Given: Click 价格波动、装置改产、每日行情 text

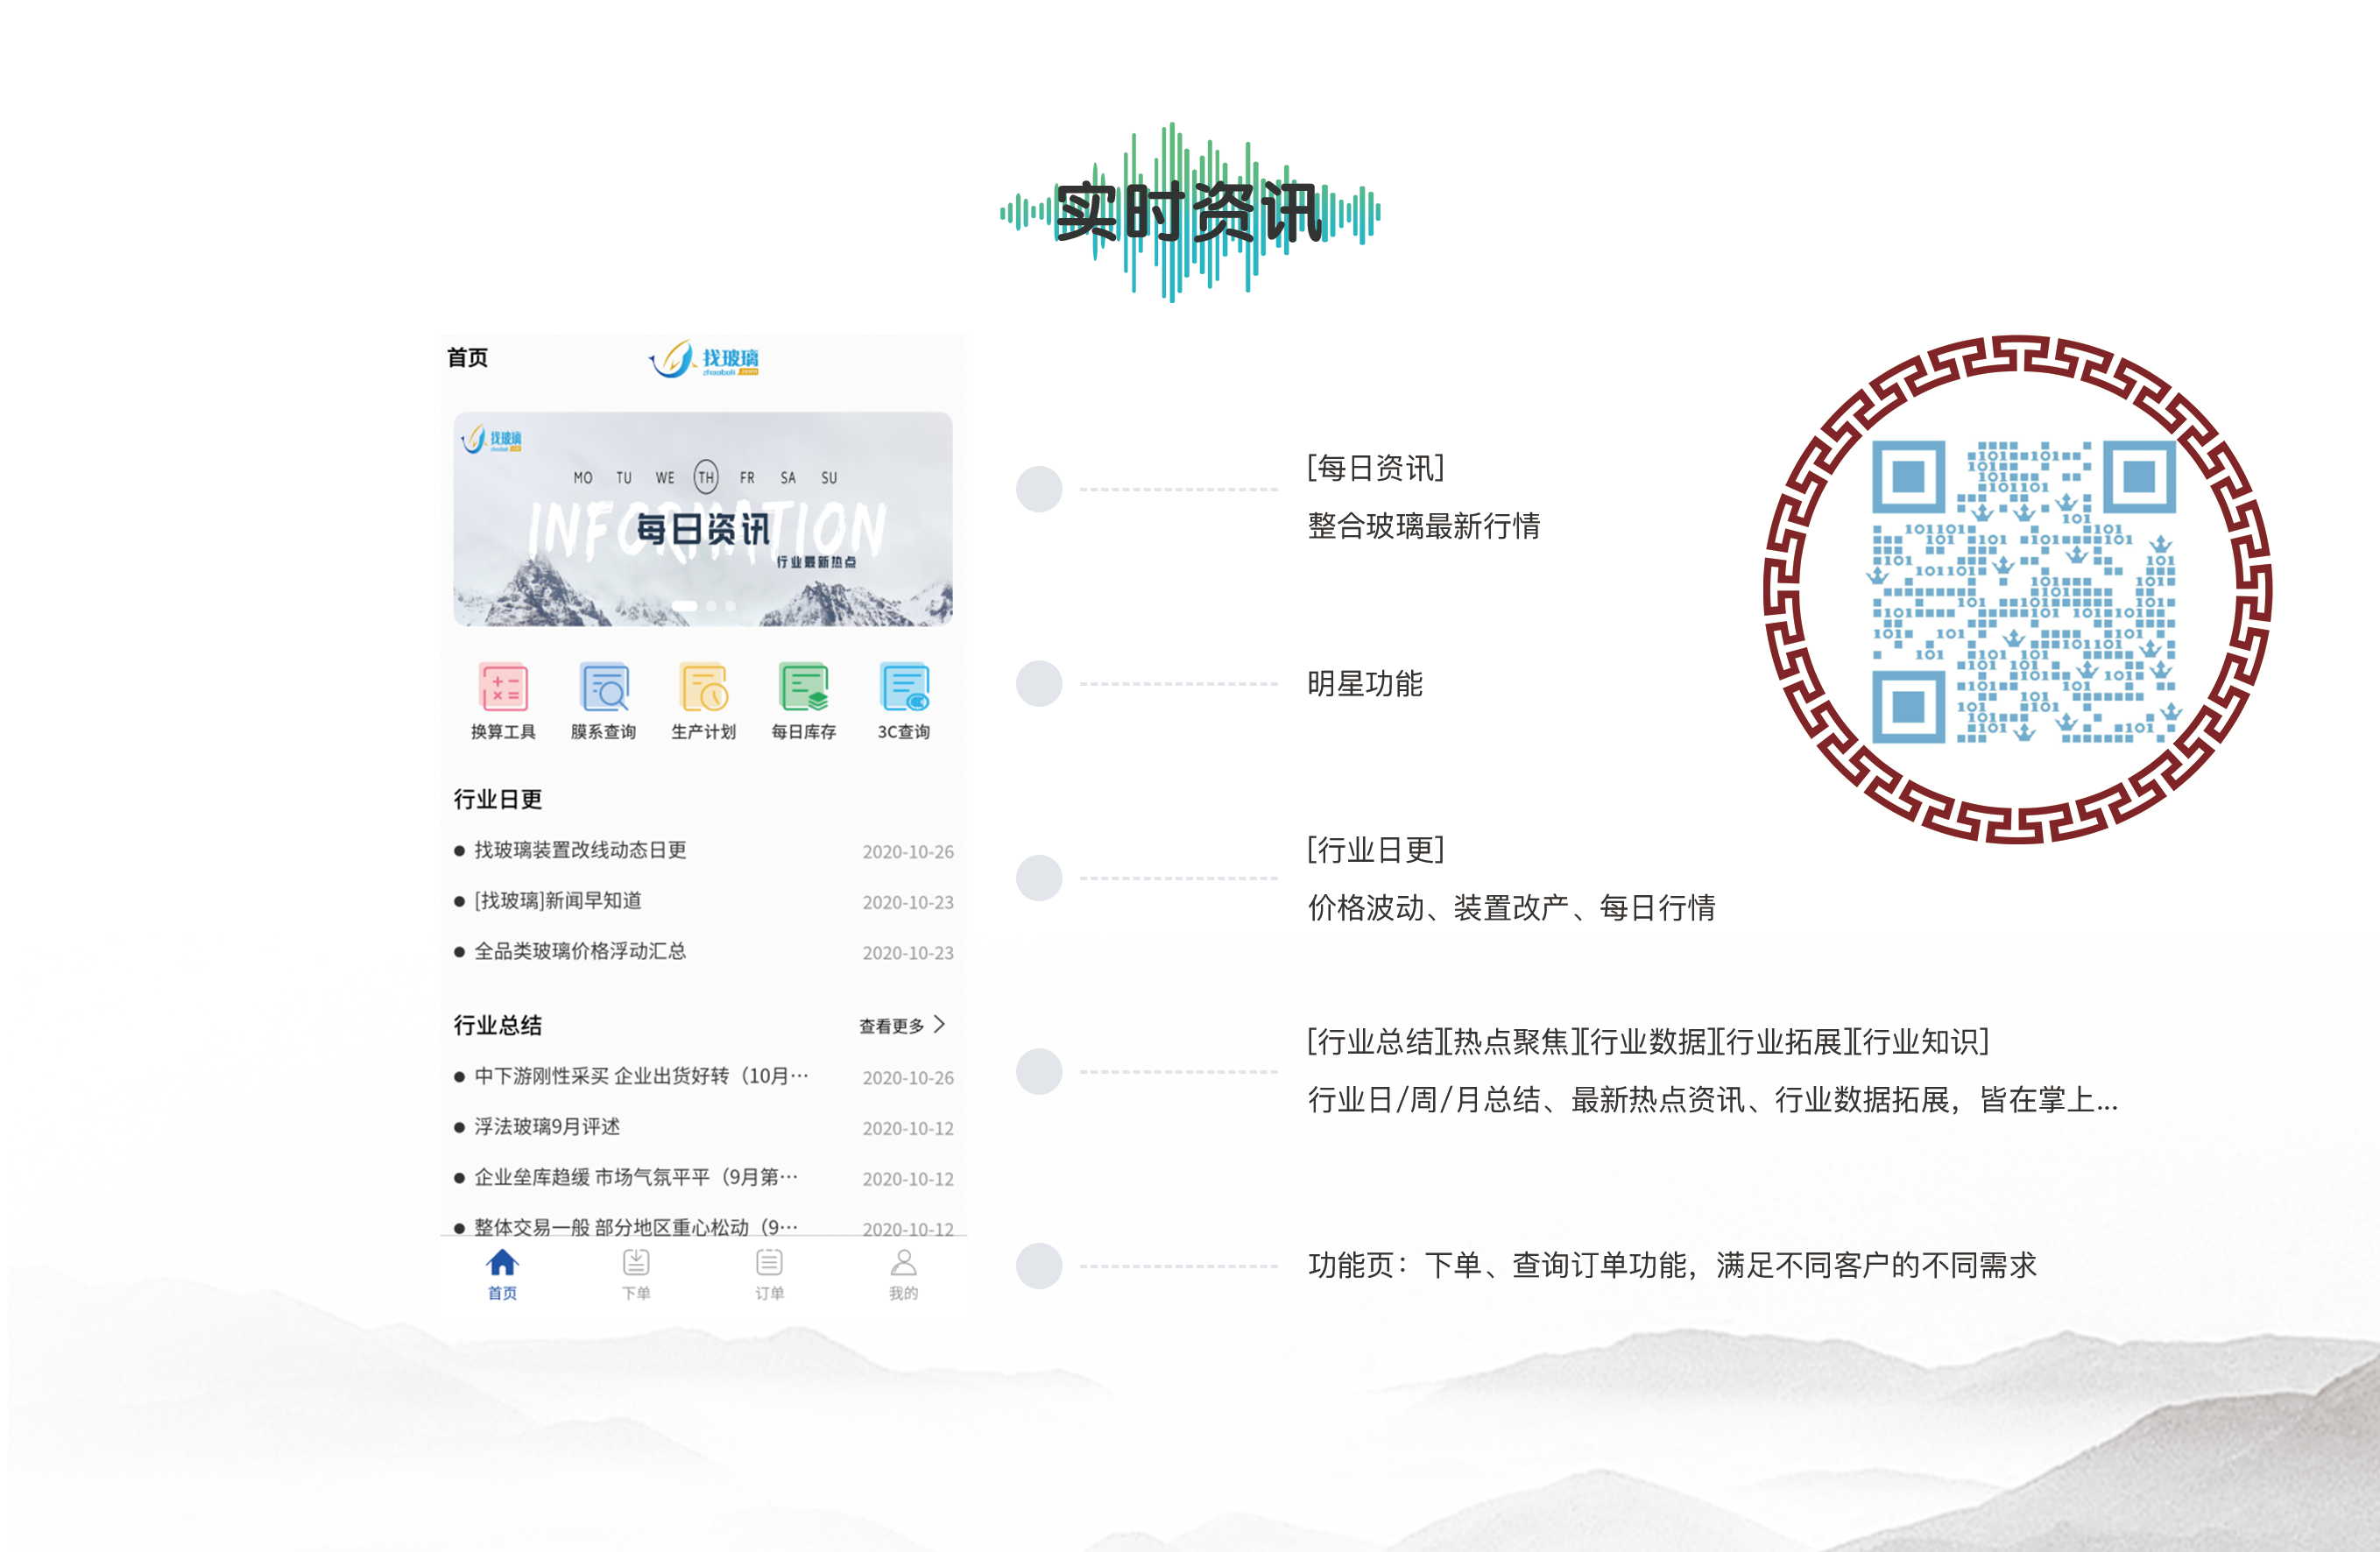Looking at the screenshot, I should click(1512, 907).
